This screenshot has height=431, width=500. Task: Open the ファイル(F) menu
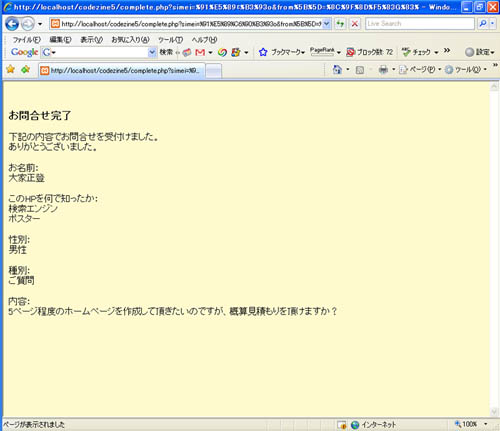point(26,40)
